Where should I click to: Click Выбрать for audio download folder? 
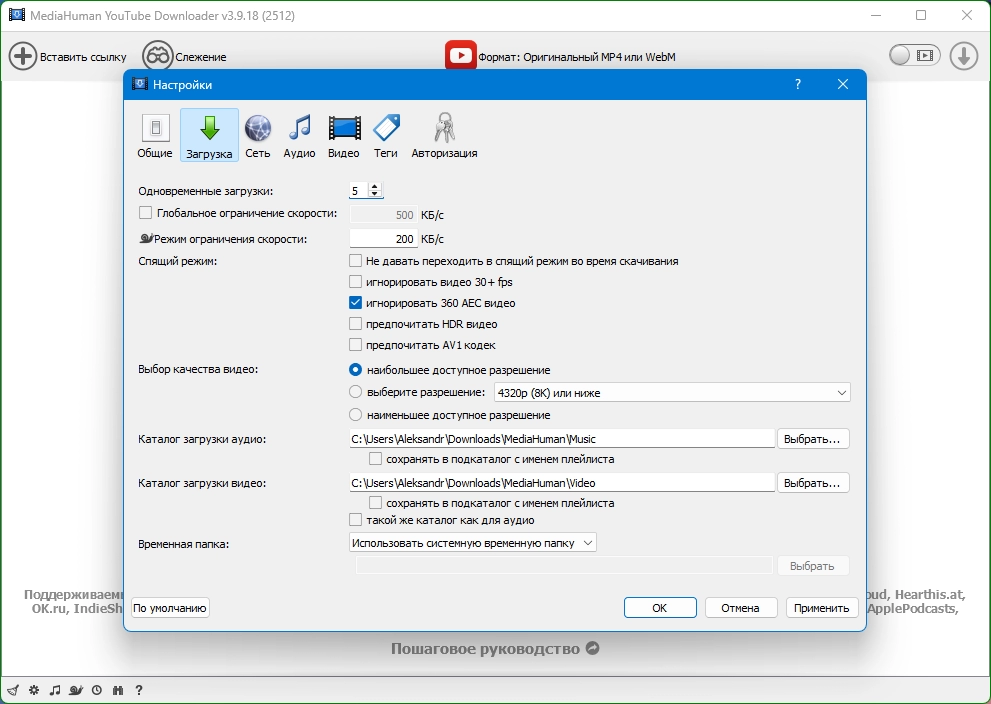pos(812,439)
